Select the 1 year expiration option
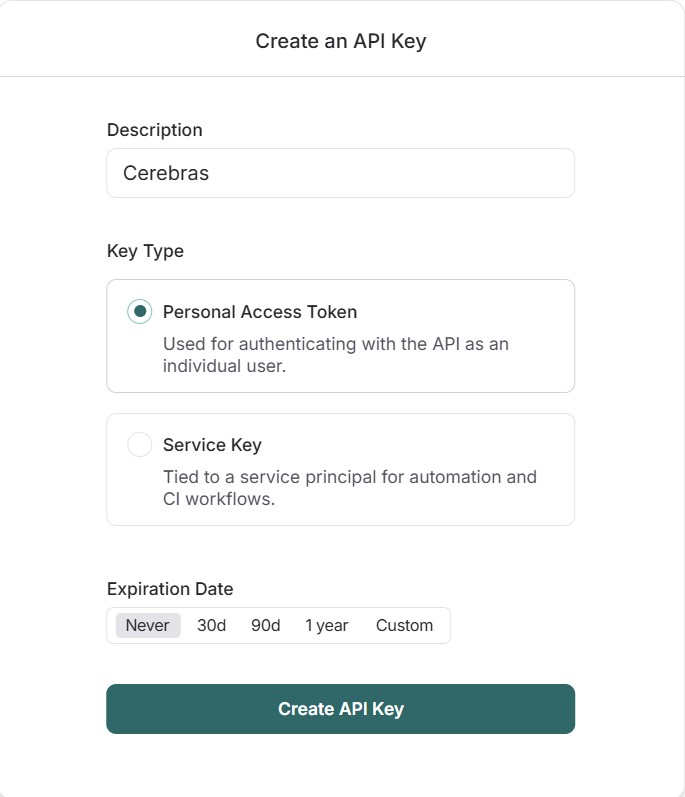Viewport: 685px width, 797px height. [x=327, y=625]
